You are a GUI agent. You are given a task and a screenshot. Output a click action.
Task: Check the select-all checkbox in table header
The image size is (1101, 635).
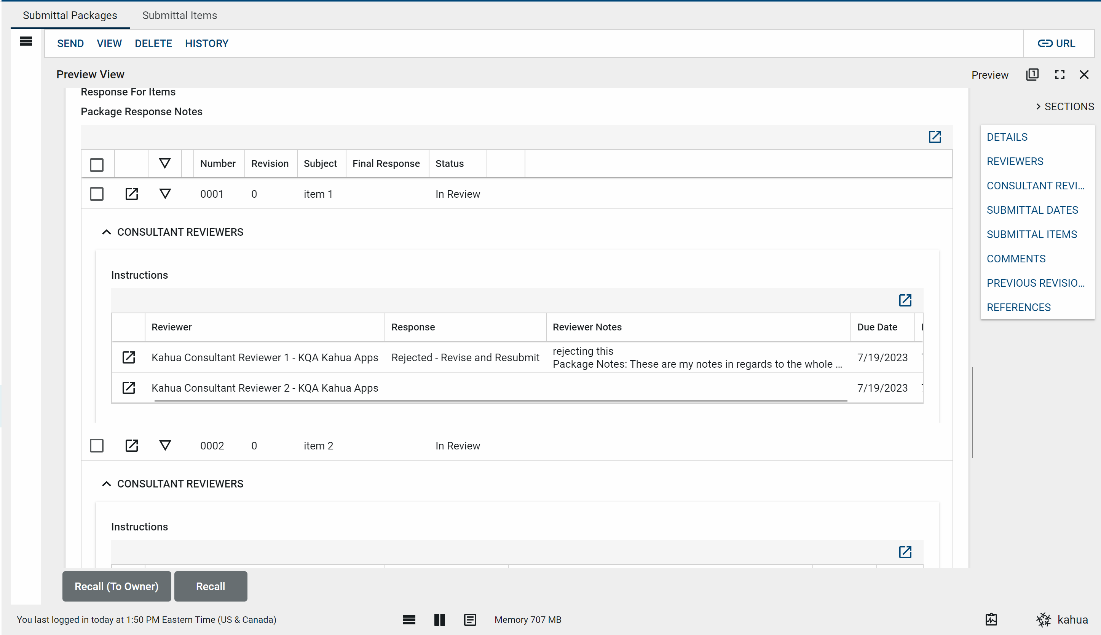(x=97, y=164)
